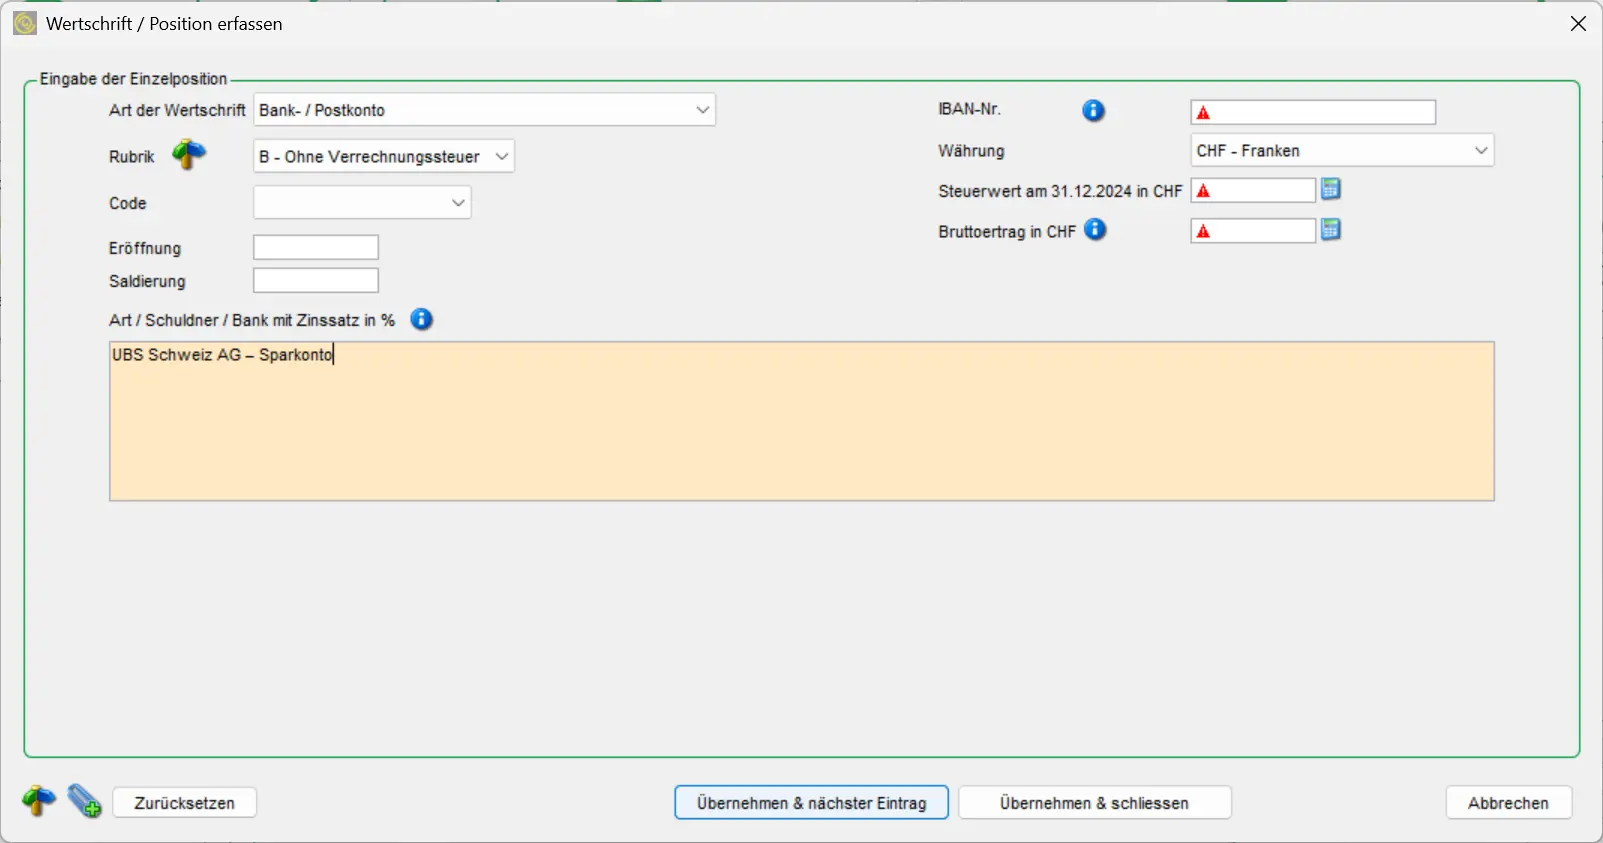Click the 'Eingabe der Einzelposition' group title

pyautogui.click(x=134, y=79)
